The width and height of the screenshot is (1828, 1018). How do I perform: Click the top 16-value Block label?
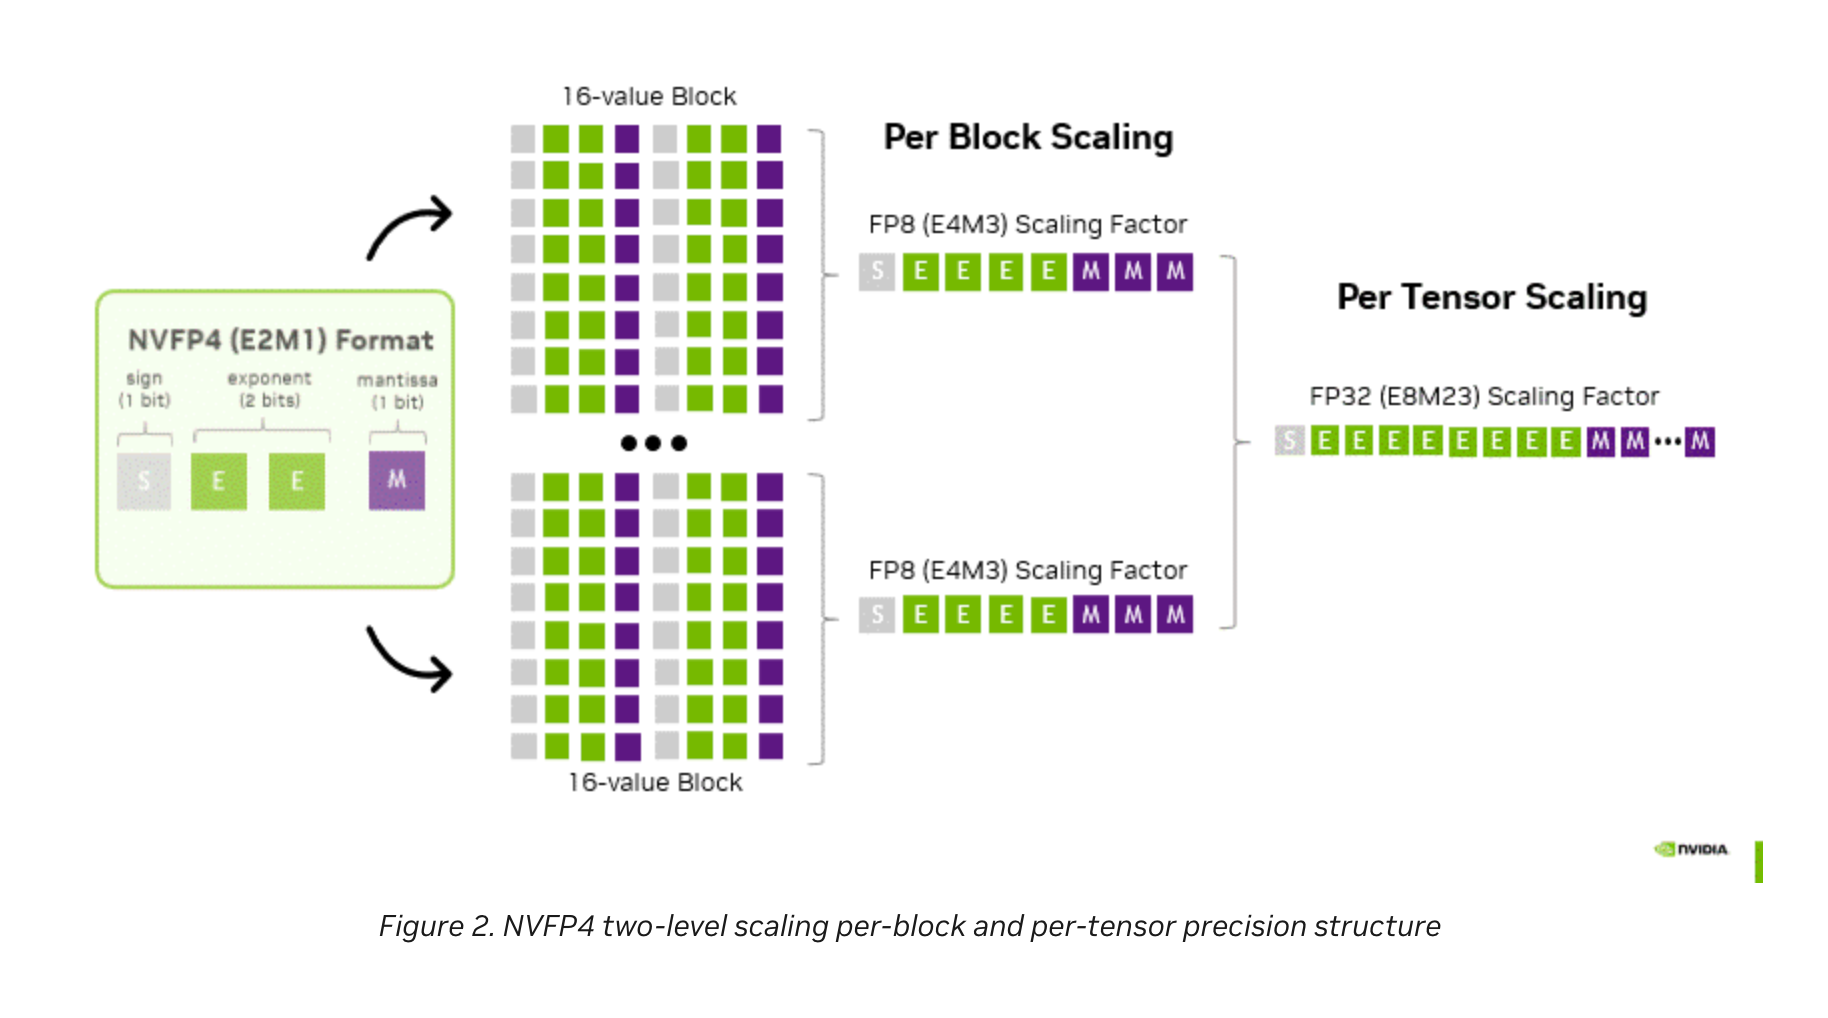(x=649, y=97)
